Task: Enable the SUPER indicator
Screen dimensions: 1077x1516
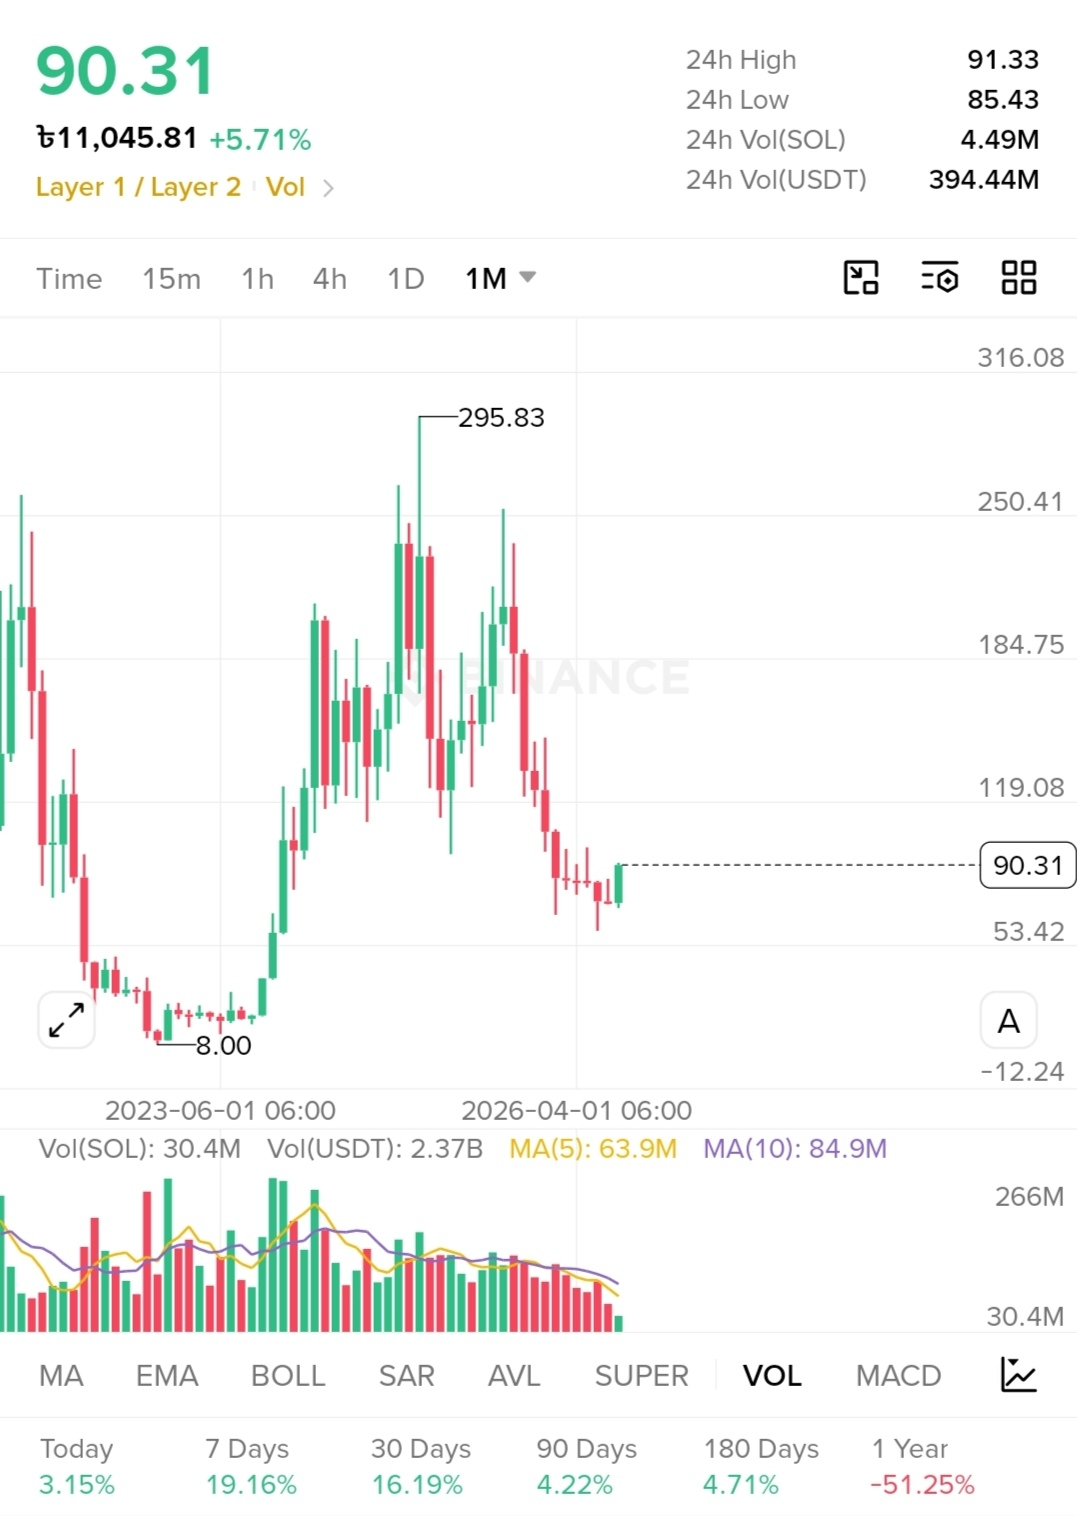Action: pos(641,1376)
